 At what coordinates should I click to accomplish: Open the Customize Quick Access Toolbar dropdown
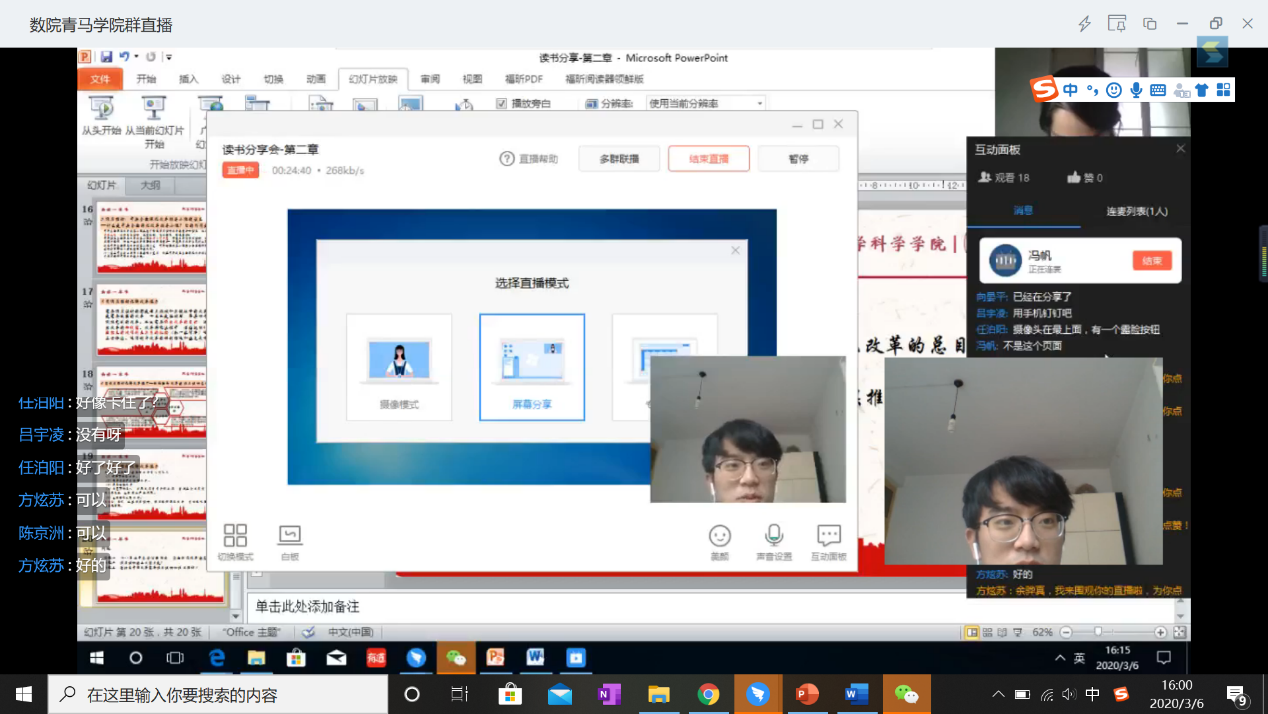[169, 58]
